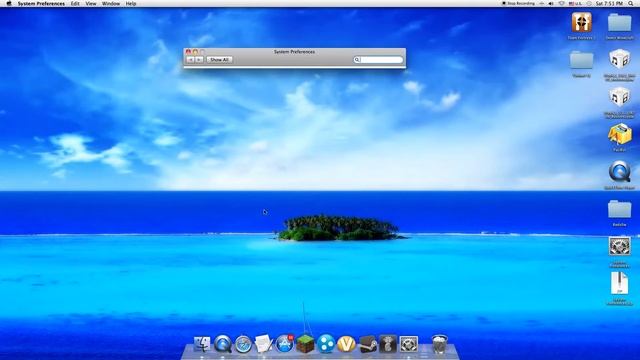Image resolution: width=640 pixels, height=360 pixels.
Task: Launch Minecraft grass block icon in dock
Action: pos(305,344)
